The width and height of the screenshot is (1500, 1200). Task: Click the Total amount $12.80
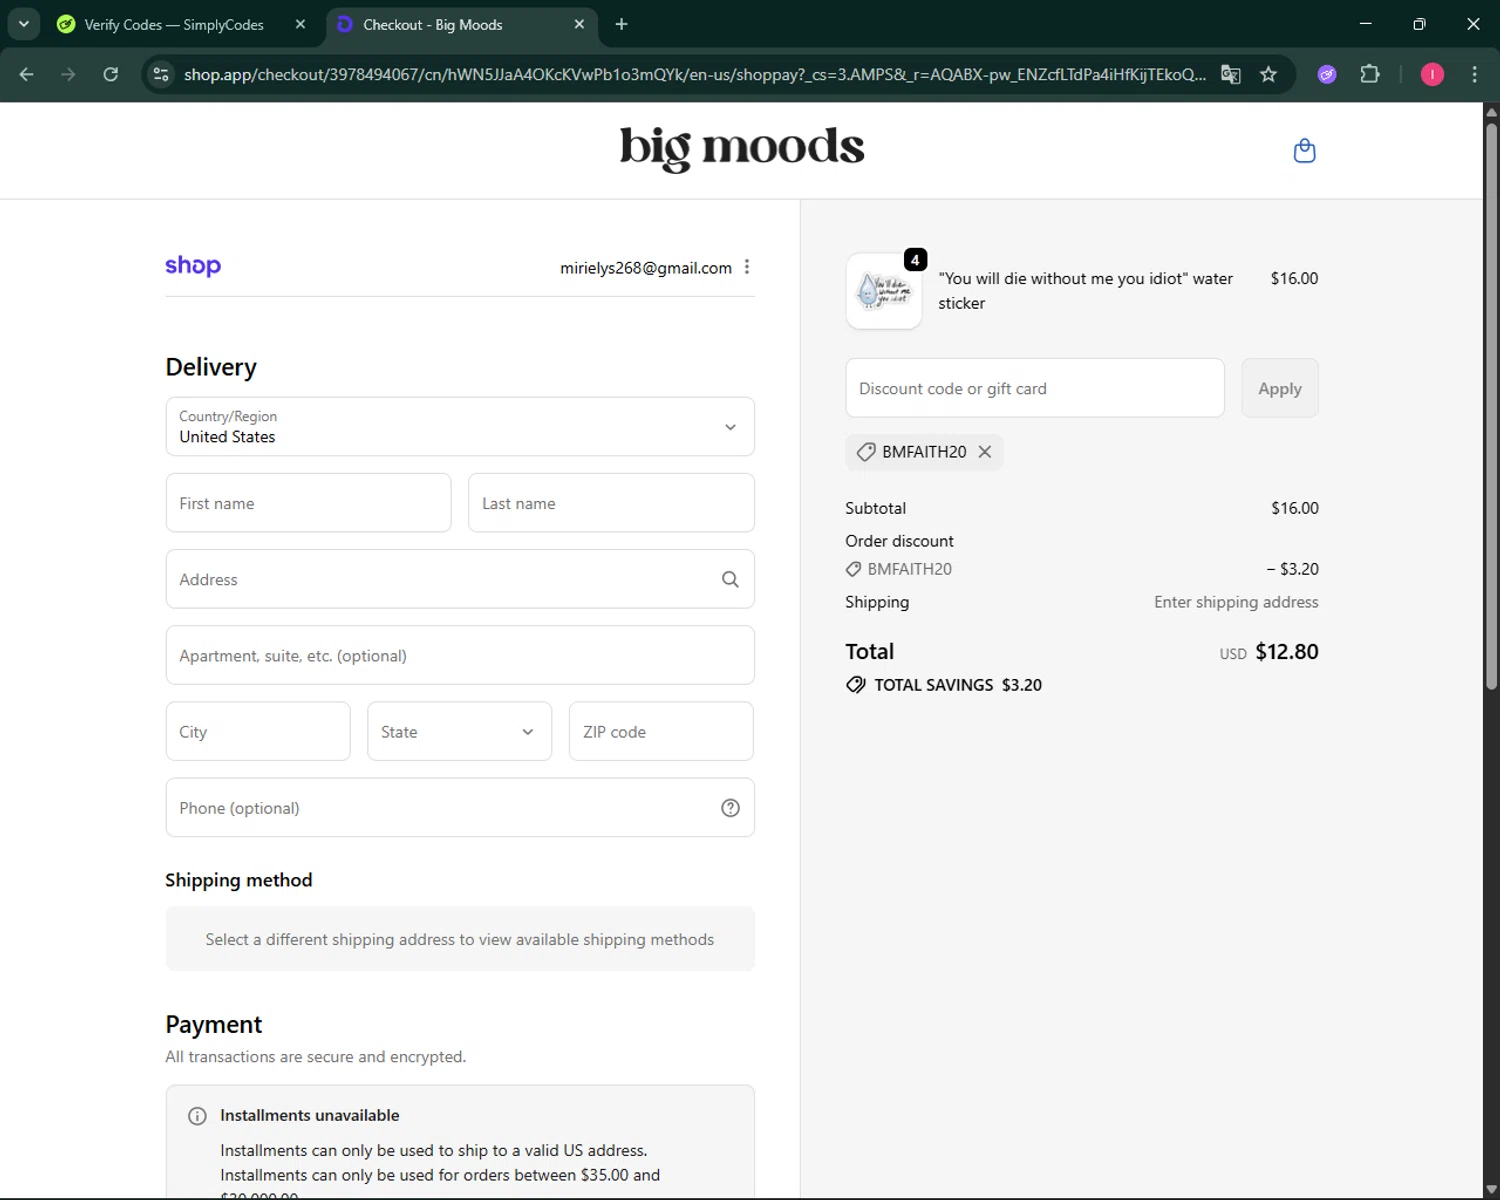[1286, 652]
